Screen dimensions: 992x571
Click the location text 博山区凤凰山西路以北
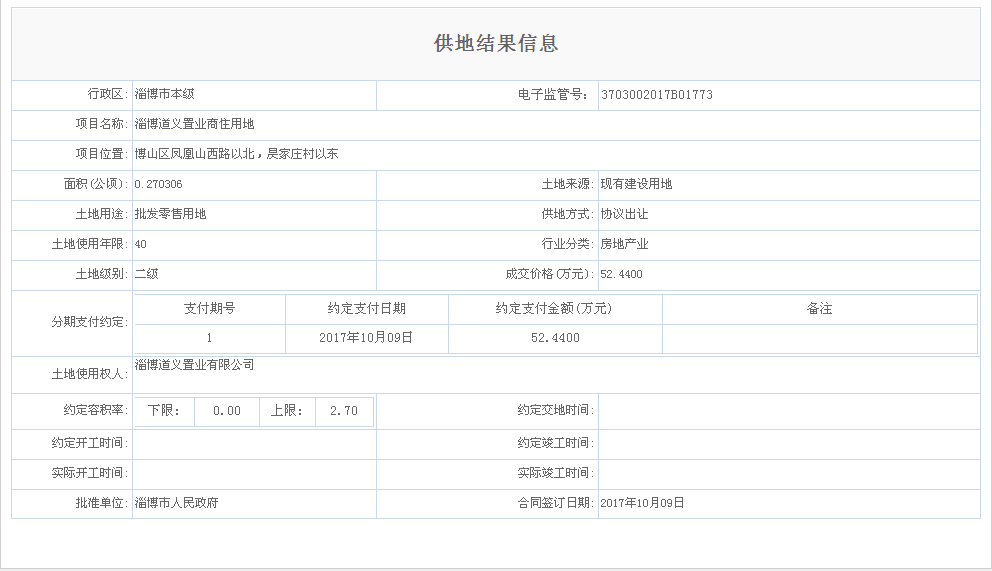[194, 154]
